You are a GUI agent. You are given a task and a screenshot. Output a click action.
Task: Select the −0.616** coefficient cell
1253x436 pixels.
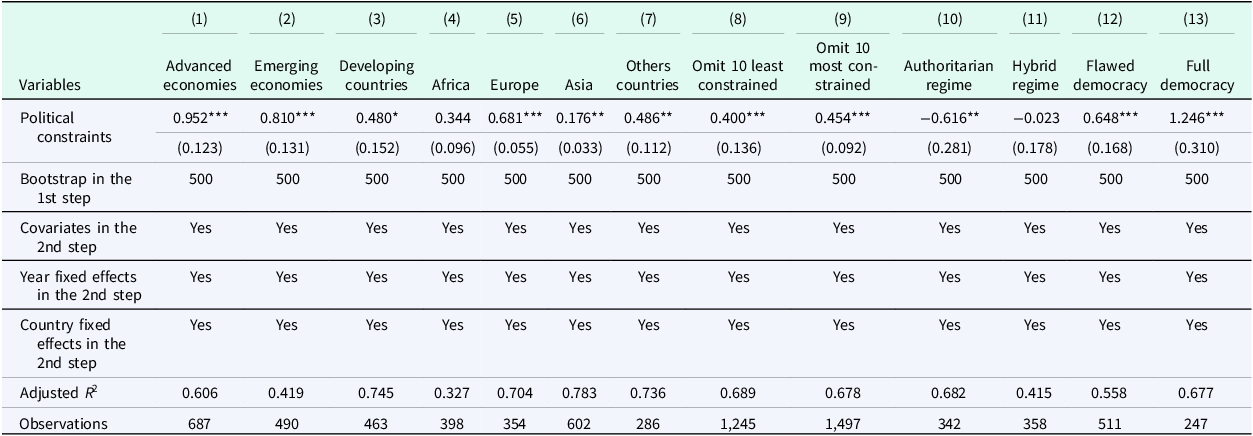[948, 118]
